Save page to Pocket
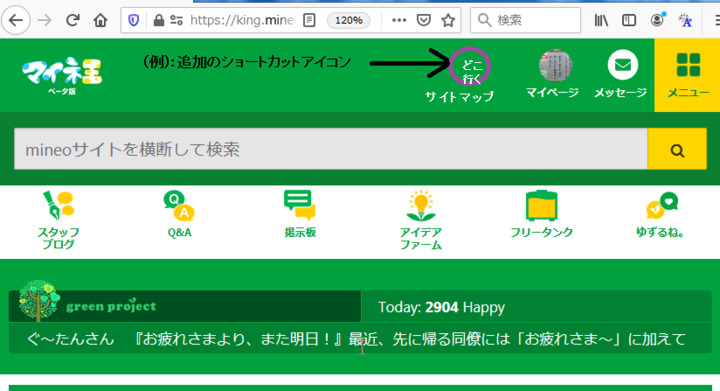The height and width of the screenshot is (391, 720). 423,20
